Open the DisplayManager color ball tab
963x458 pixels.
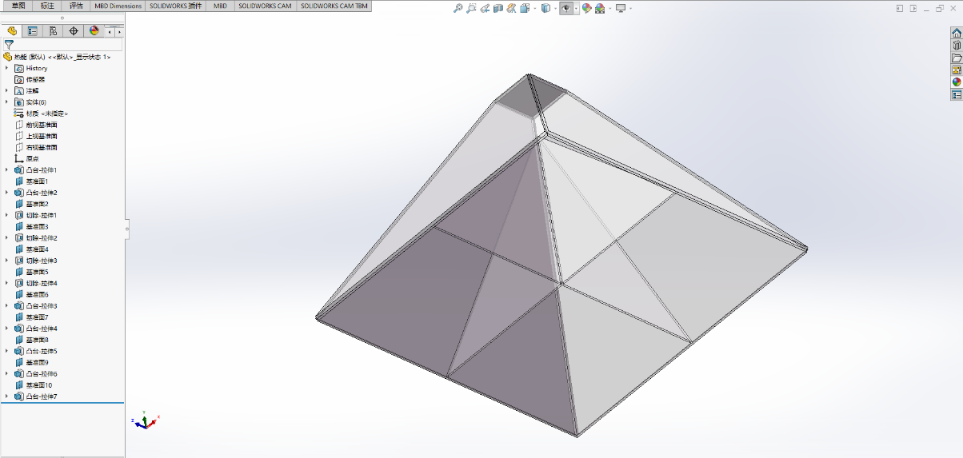click(94, 31)
